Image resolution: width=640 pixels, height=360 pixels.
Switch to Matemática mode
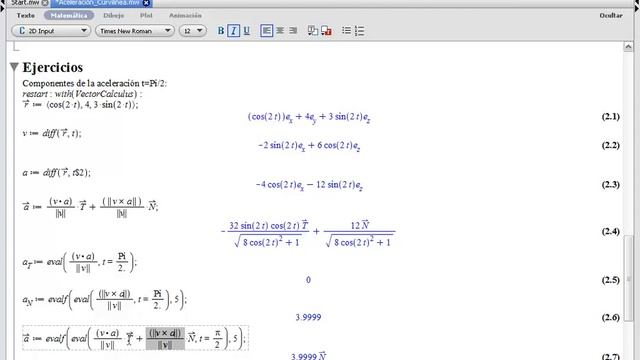tap(69, 16)
